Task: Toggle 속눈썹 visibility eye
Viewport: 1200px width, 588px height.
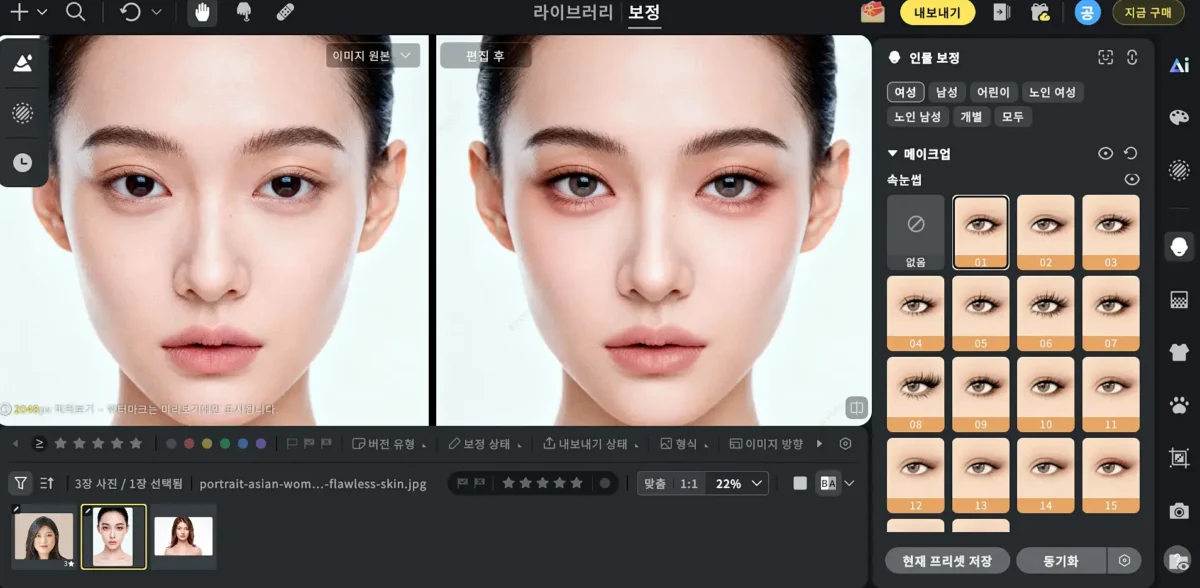Action: pyautogui.click(x=1132, y=180)
